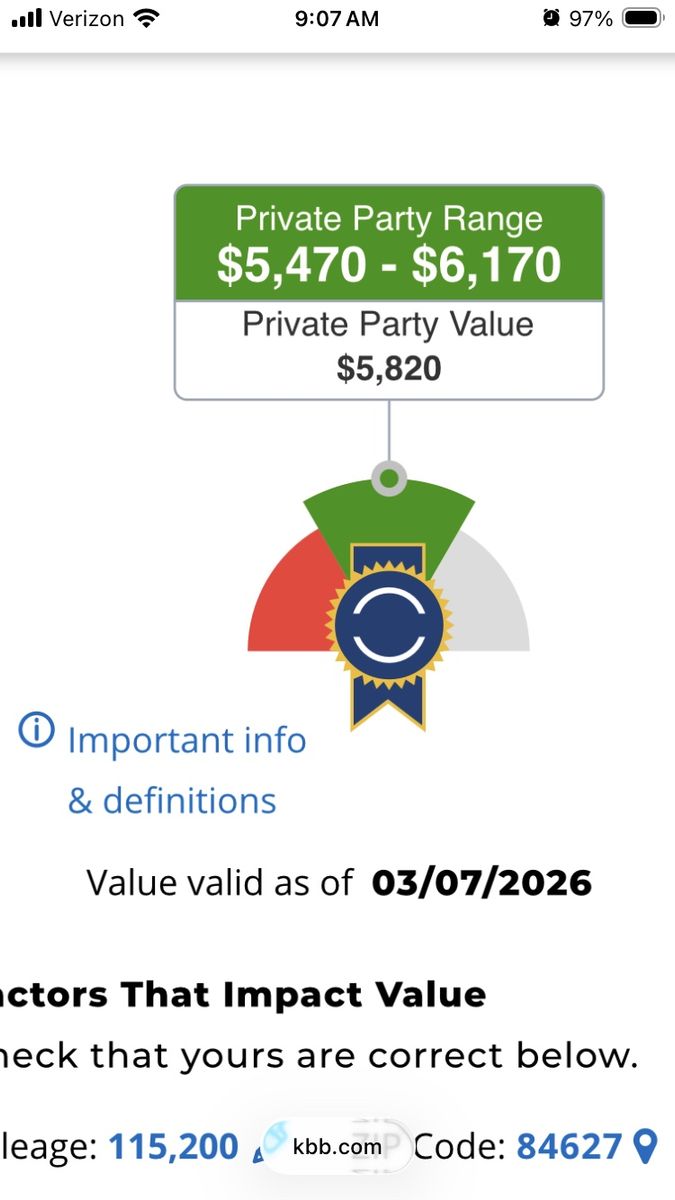Tap the alarm clock status icon
Viewport: 675px width, 1200px height.
[x=550, y=18]
